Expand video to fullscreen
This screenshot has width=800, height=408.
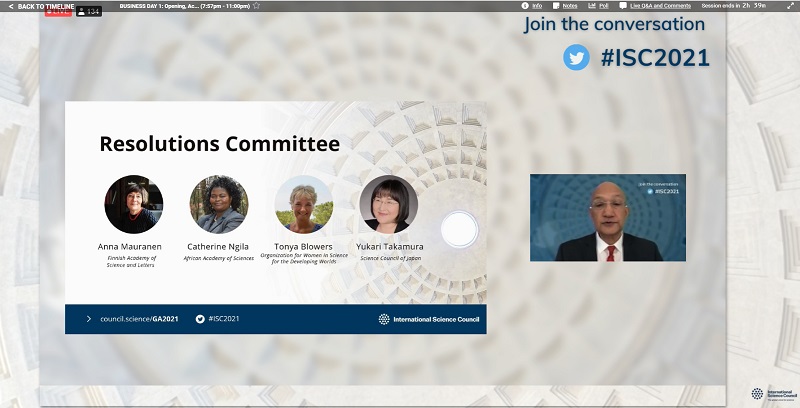pos(790,6)
